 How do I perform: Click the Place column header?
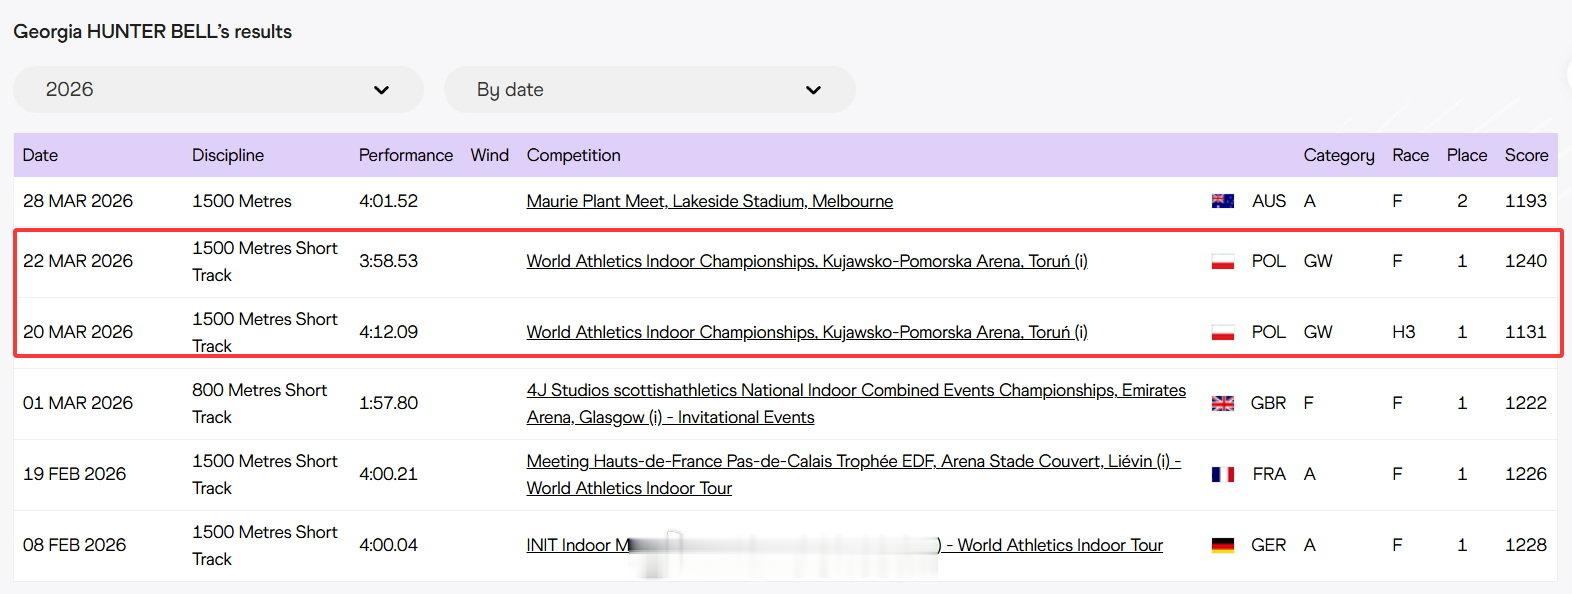coord(1467,155)
